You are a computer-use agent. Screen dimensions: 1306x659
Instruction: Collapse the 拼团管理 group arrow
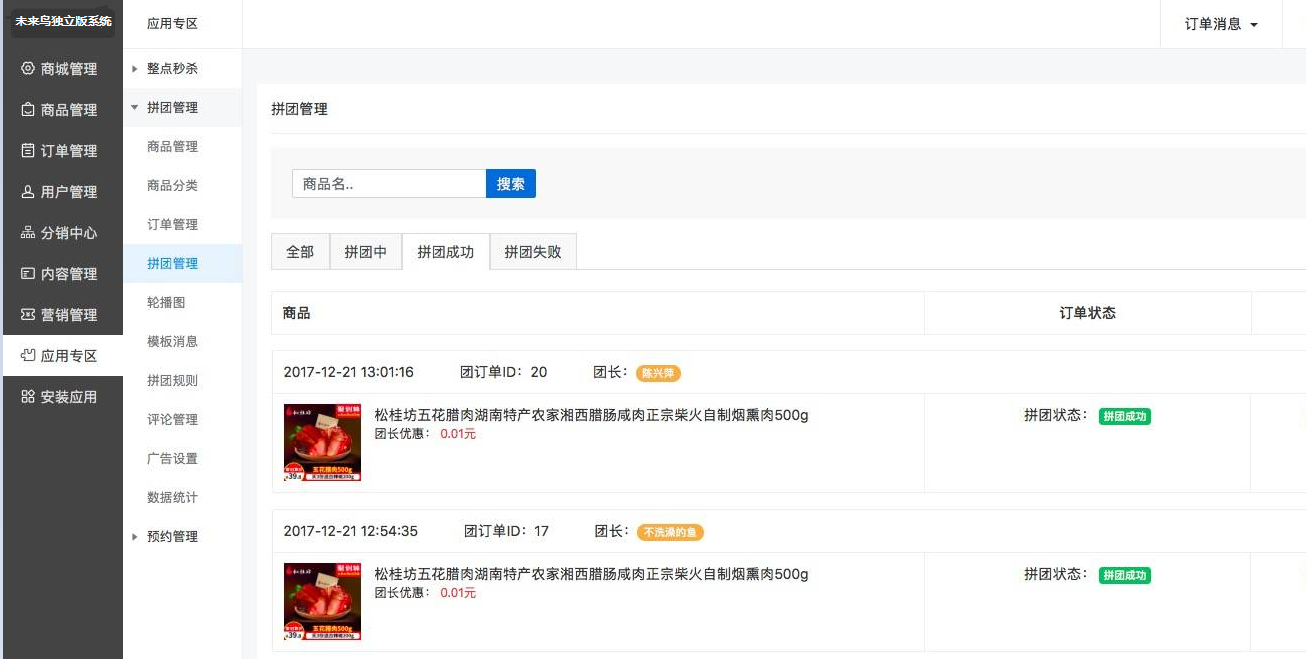(135, 107)
